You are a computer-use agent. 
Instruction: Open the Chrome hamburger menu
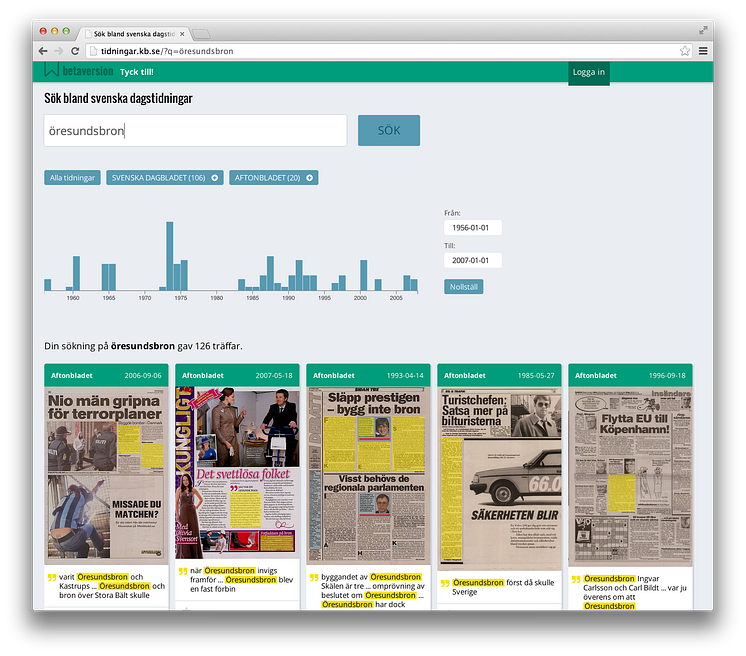(x=703, y=51)
